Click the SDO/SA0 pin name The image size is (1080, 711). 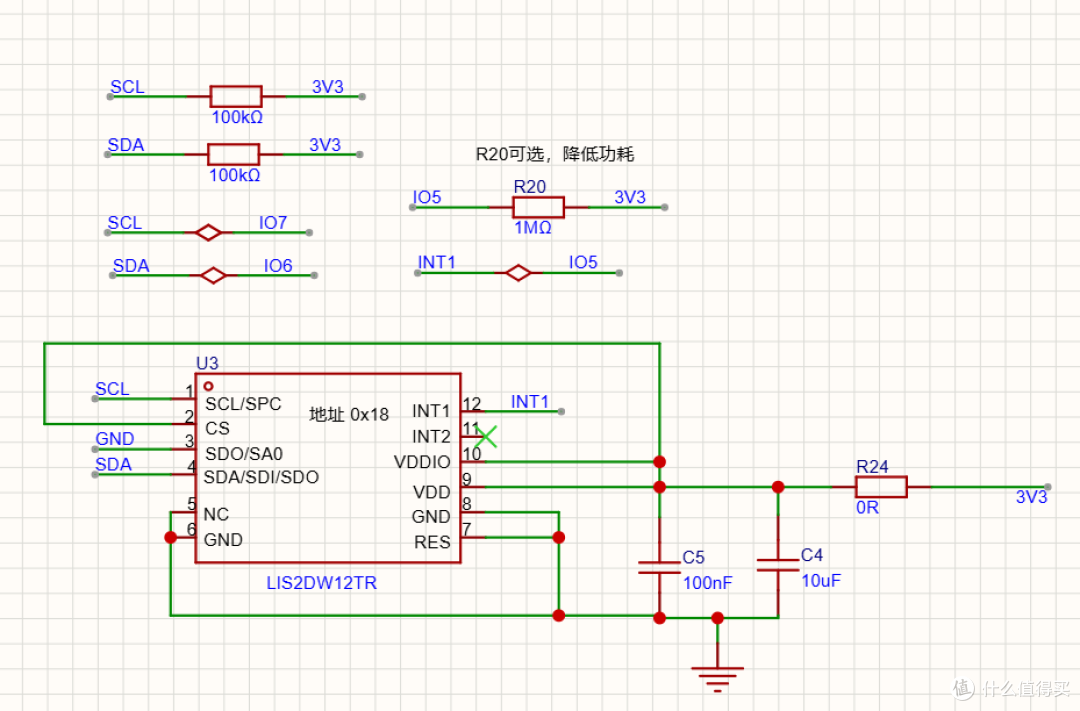[244, 454]
